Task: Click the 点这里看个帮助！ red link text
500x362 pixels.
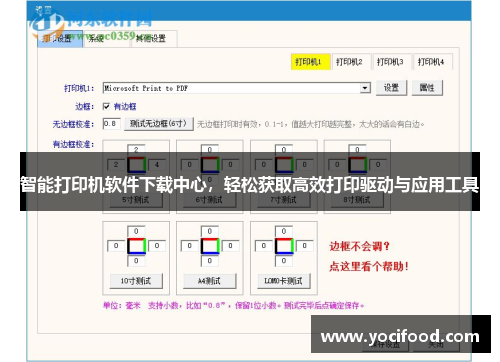Action: pos(369,266)
